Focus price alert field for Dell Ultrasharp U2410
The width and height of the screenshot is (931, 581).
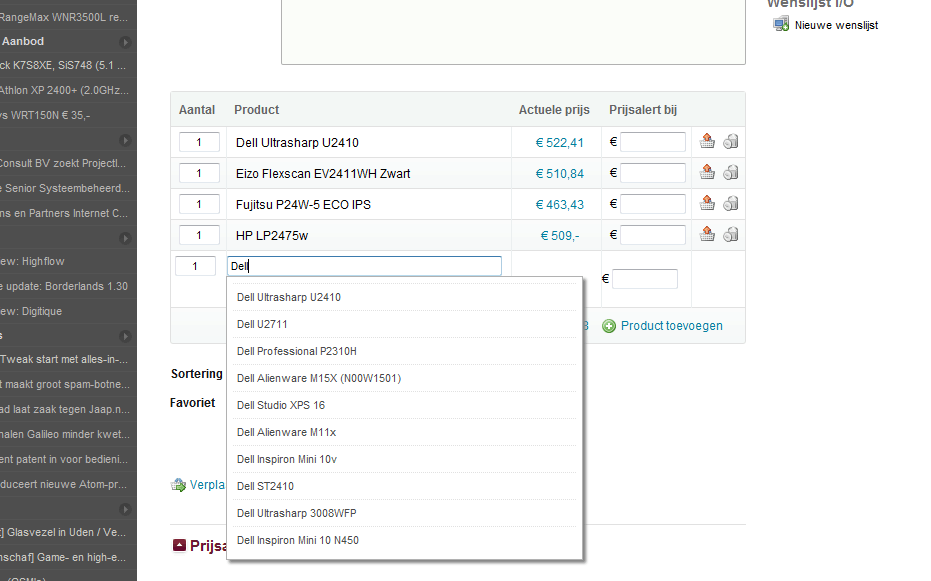653,142
